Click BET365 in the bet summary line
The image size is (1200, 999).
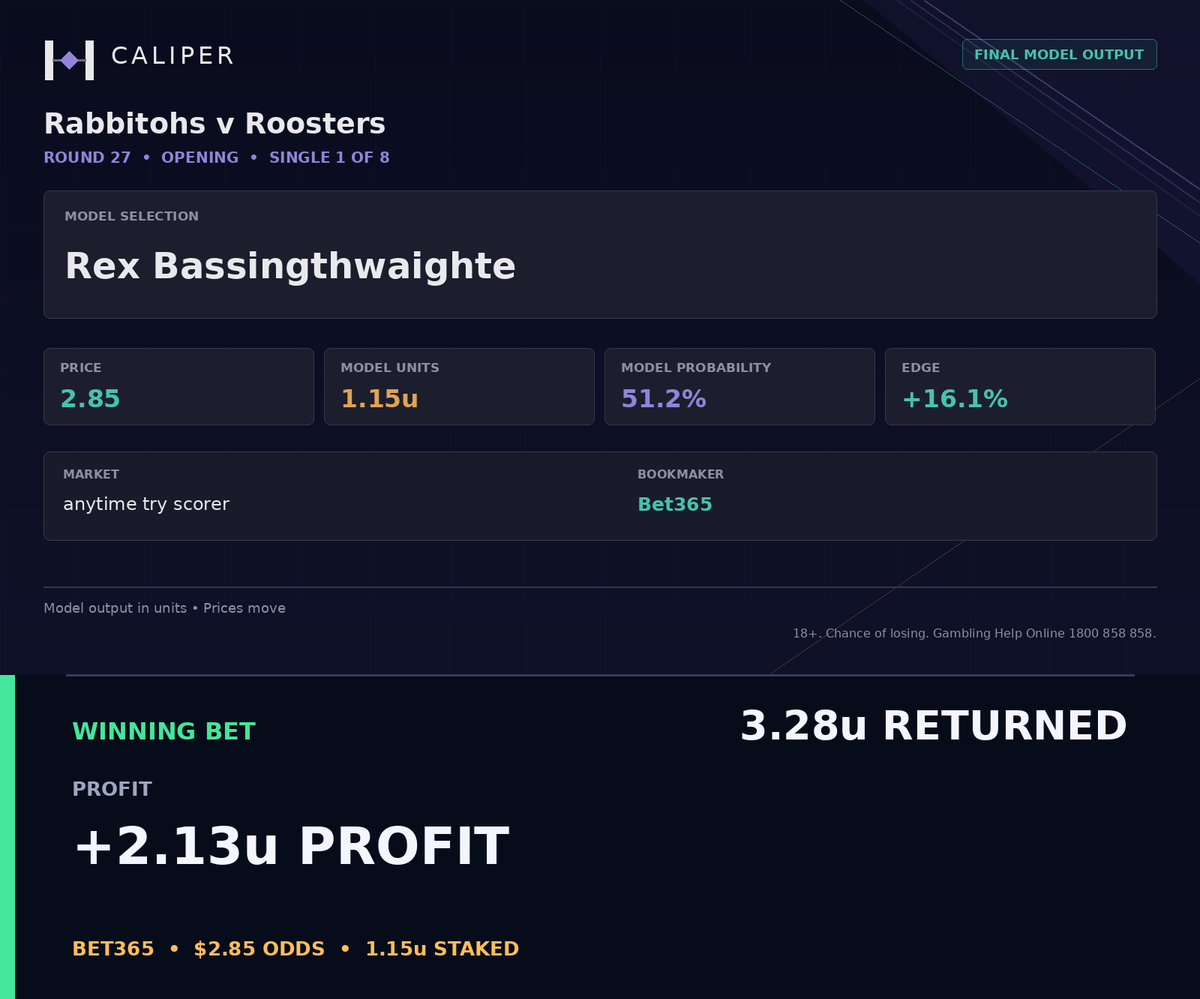pos(113,949)
